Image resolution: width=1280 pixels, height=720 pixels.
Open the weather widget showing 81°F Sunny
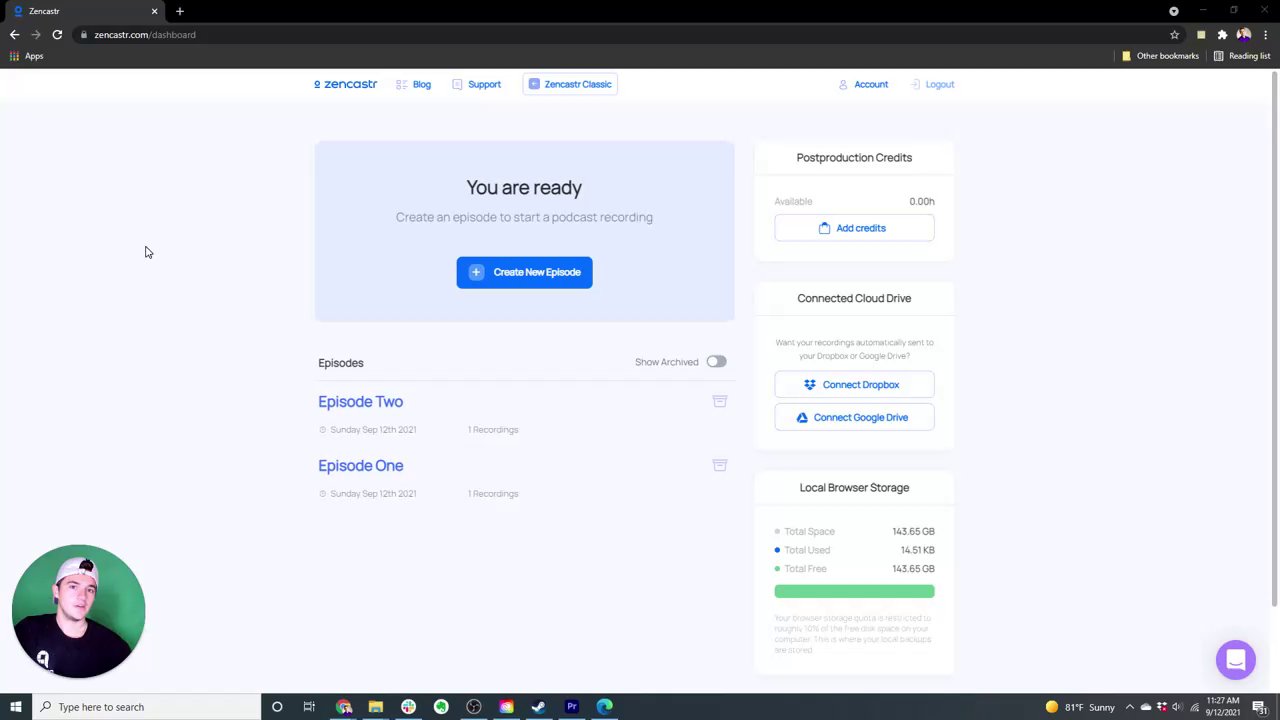tap(1080, 707)
